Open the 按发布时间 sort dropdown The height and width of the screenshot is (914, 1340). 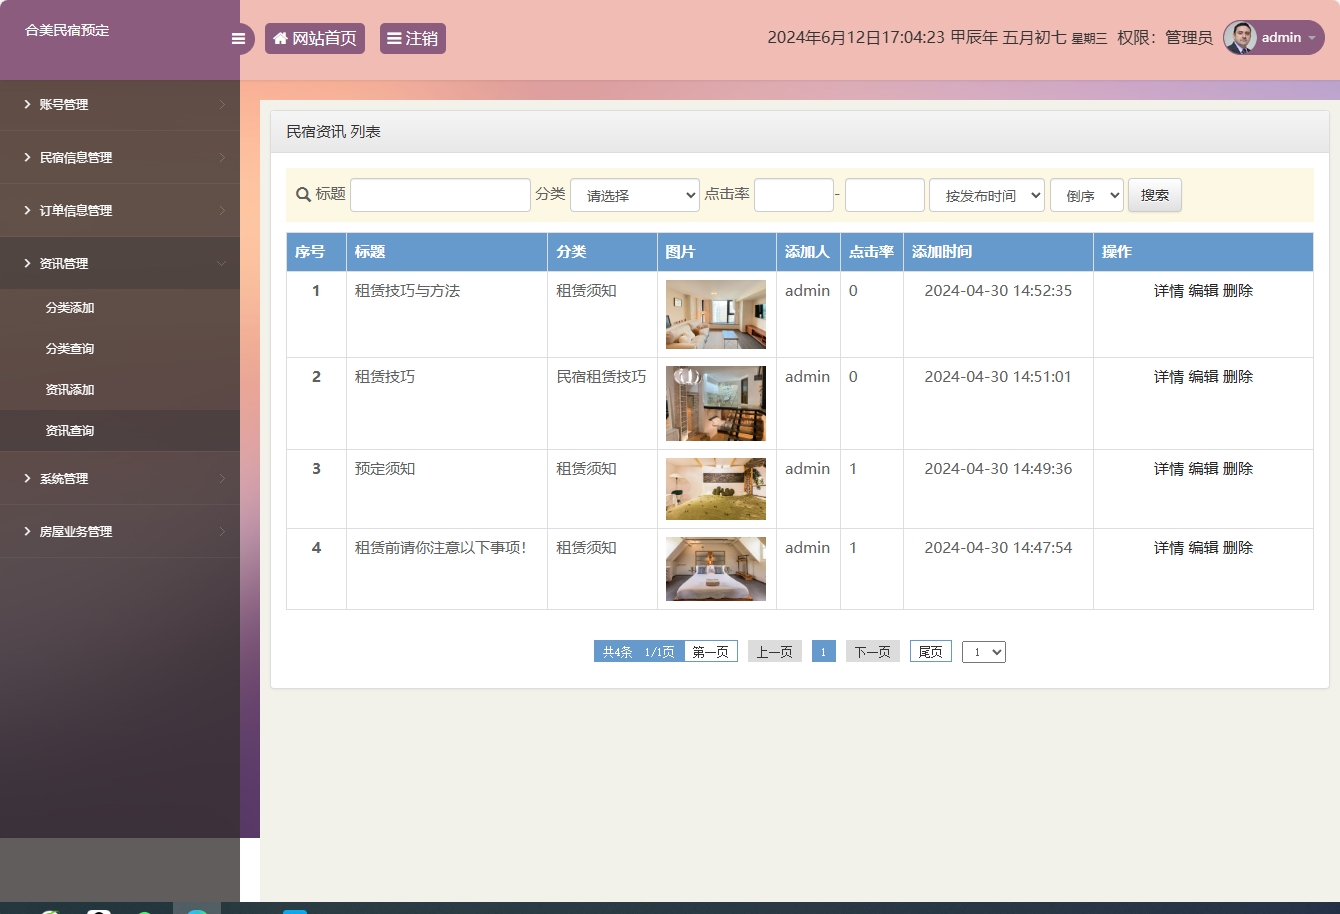(986, 194)
